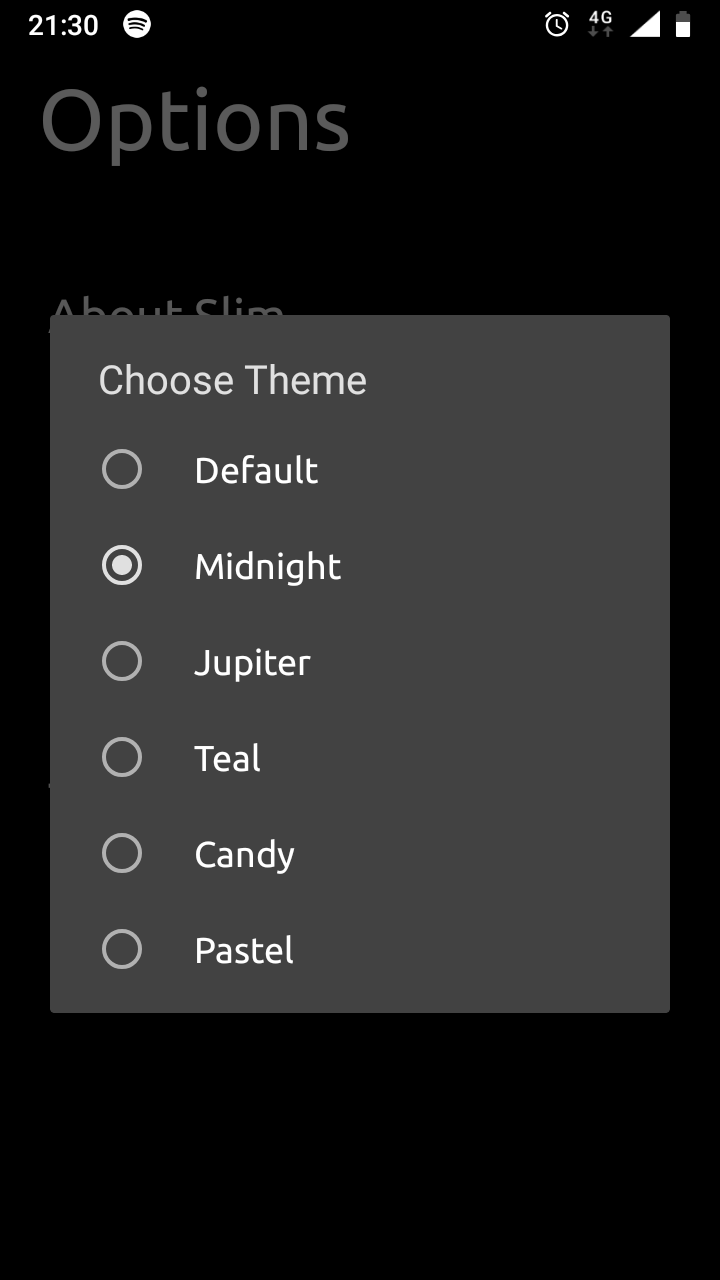This screenshot has height=1280, width=720.
Task: Tap the alarm clock status icon
Action: pyautogui.click(x=557, y=25)
